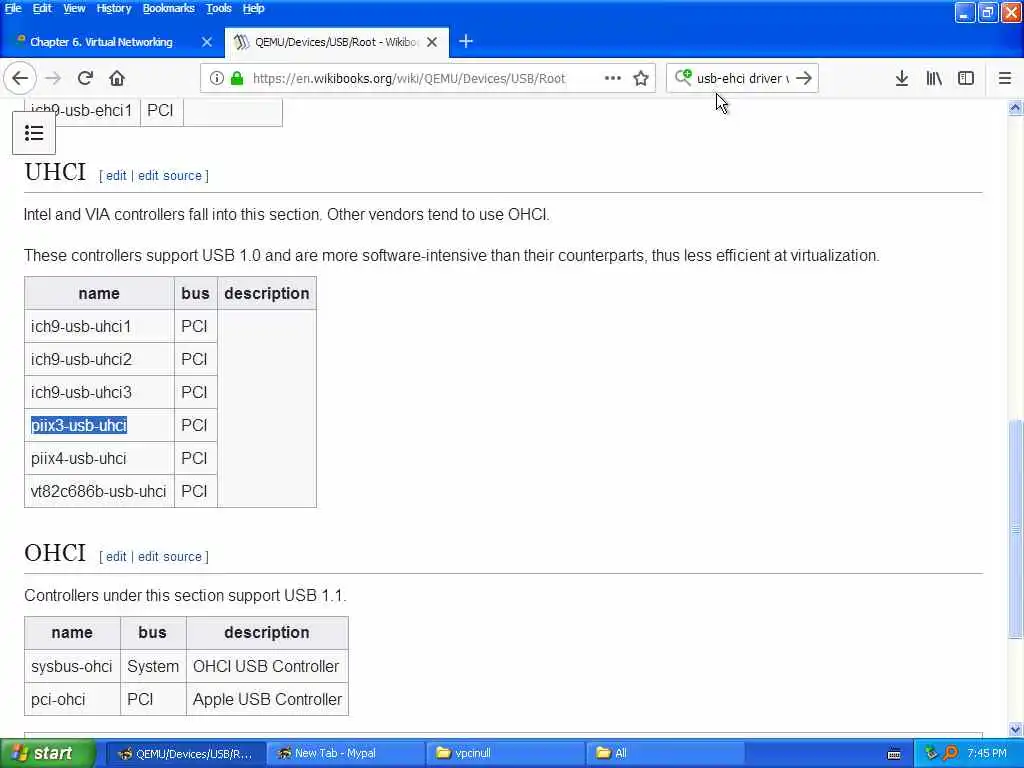Open the View menu

point(74,8)
